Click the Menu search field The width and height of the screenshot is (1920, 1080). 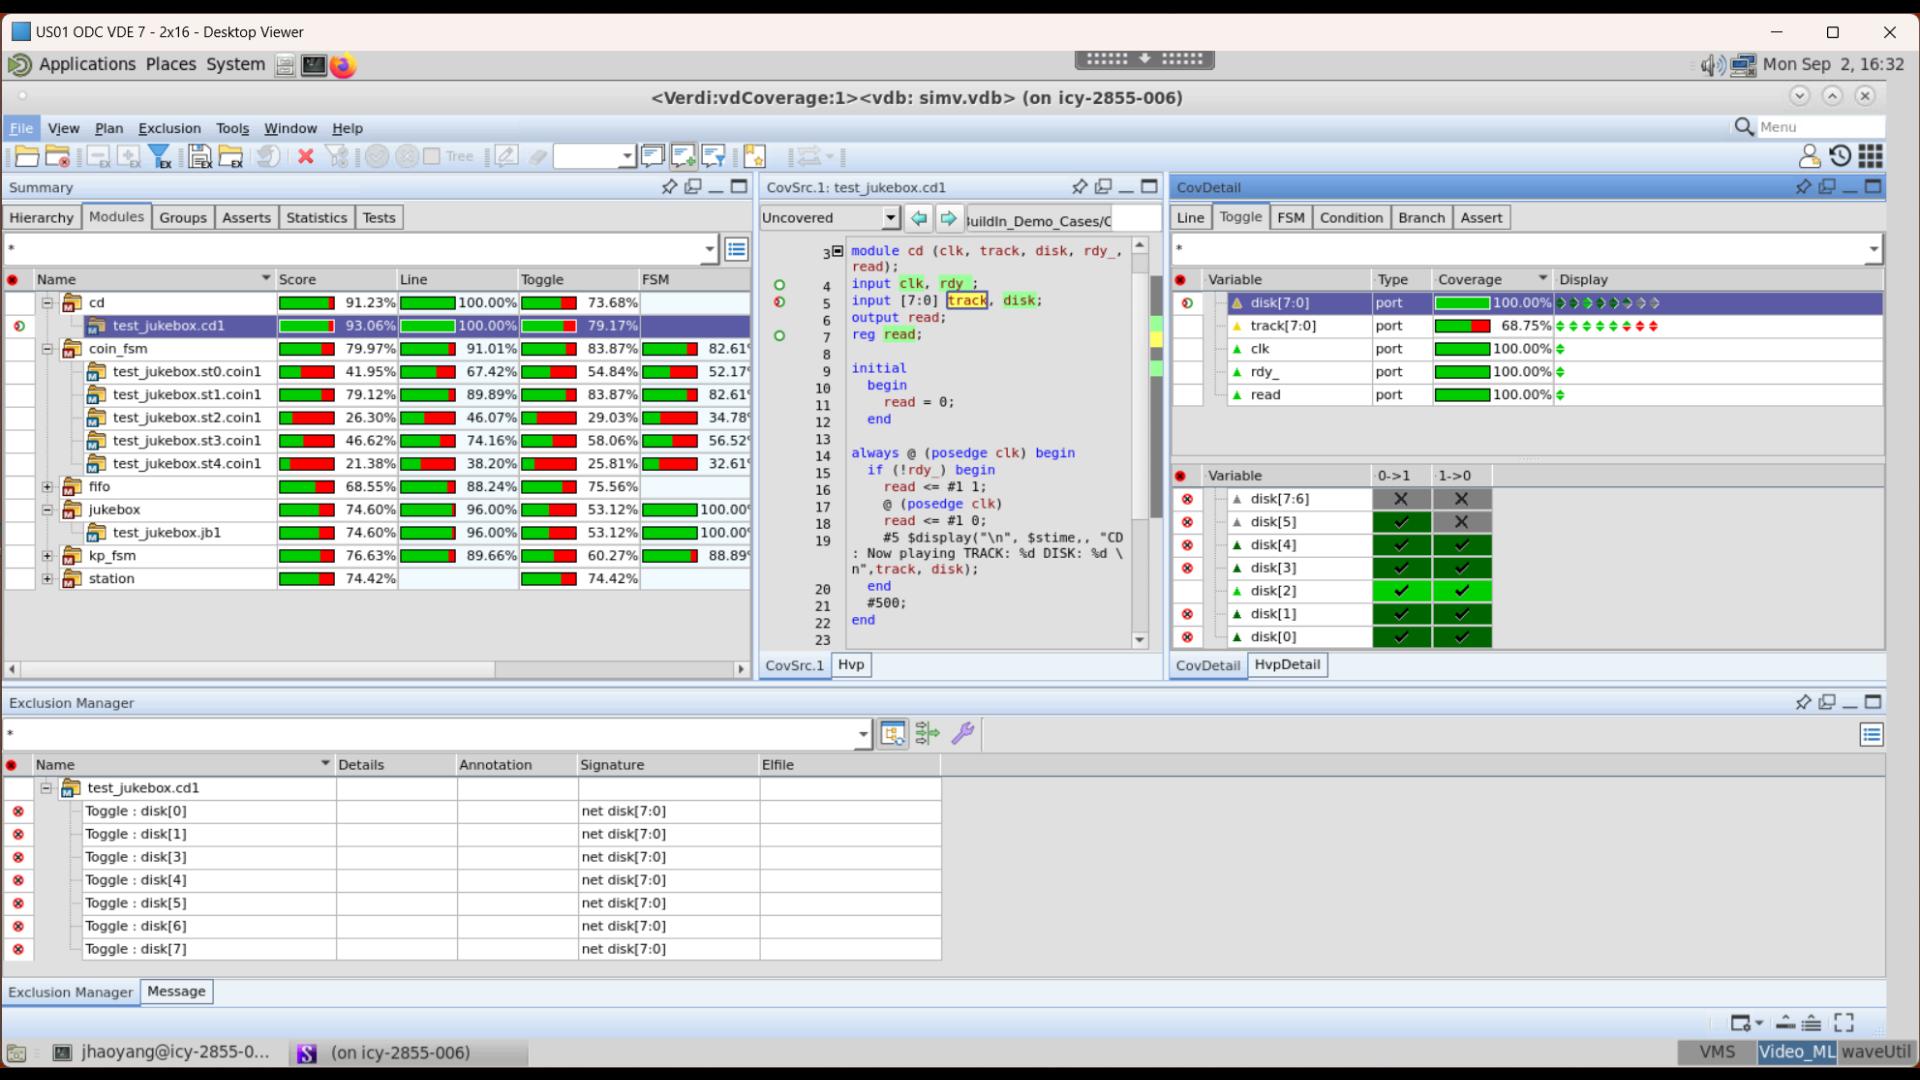pos(1819,127)
